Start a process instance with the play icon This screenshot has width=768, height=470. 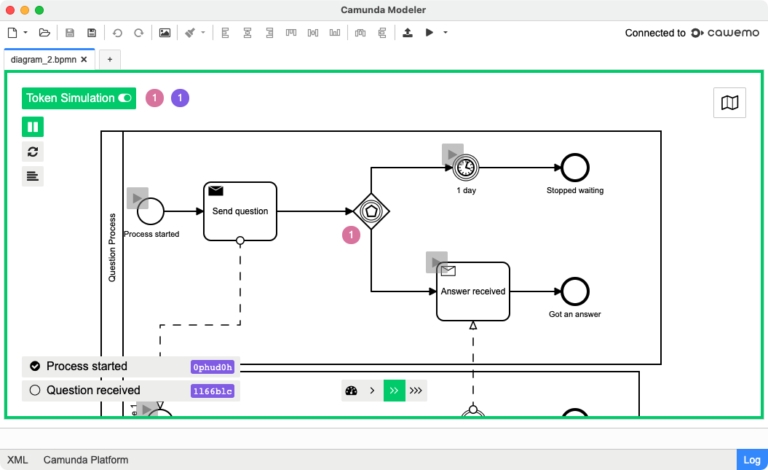coord(430,33)
